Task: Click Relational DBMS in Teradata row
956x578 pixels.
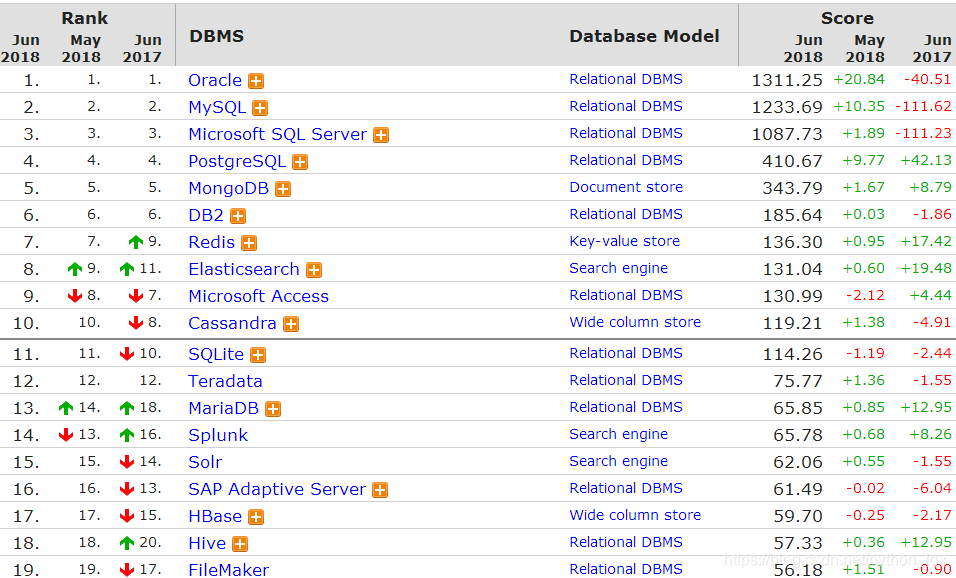Action: (626, 380)
